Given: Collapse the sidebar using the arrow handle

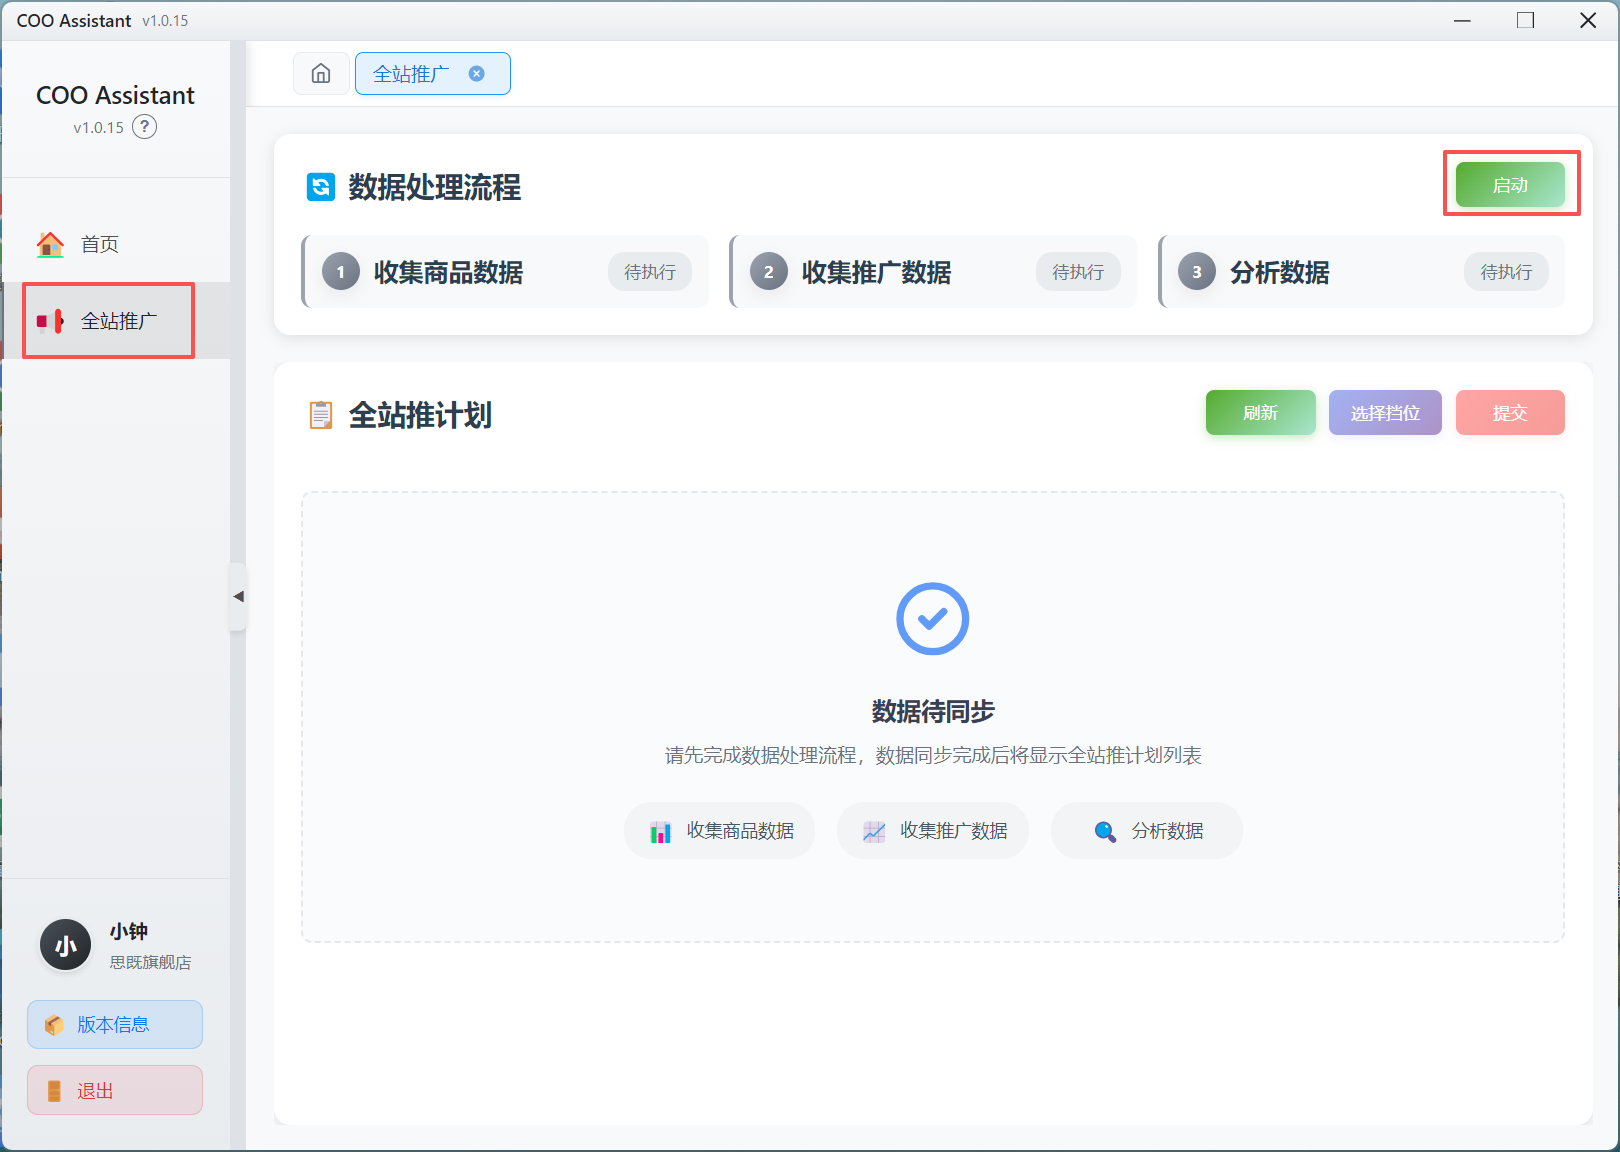Looking at the screenshot, I should 240,597.
